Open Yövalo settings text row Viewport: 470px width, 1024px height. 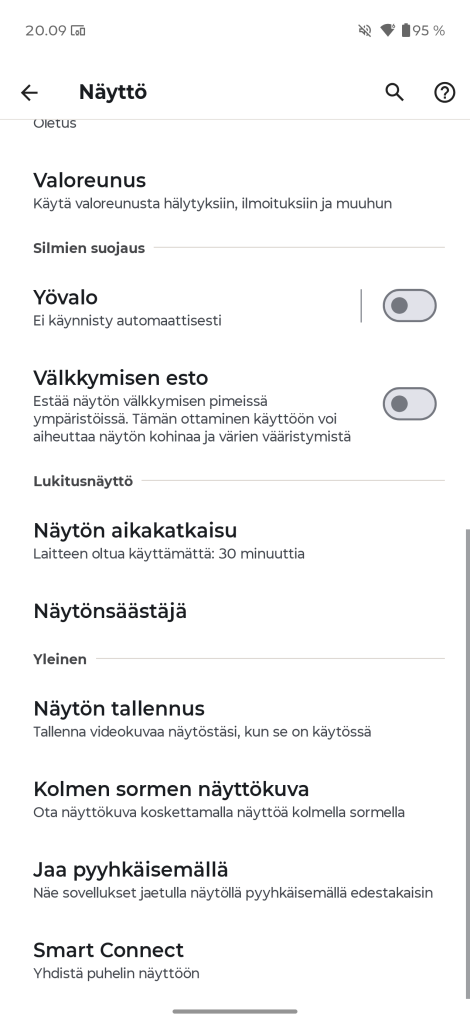[189, 306]
